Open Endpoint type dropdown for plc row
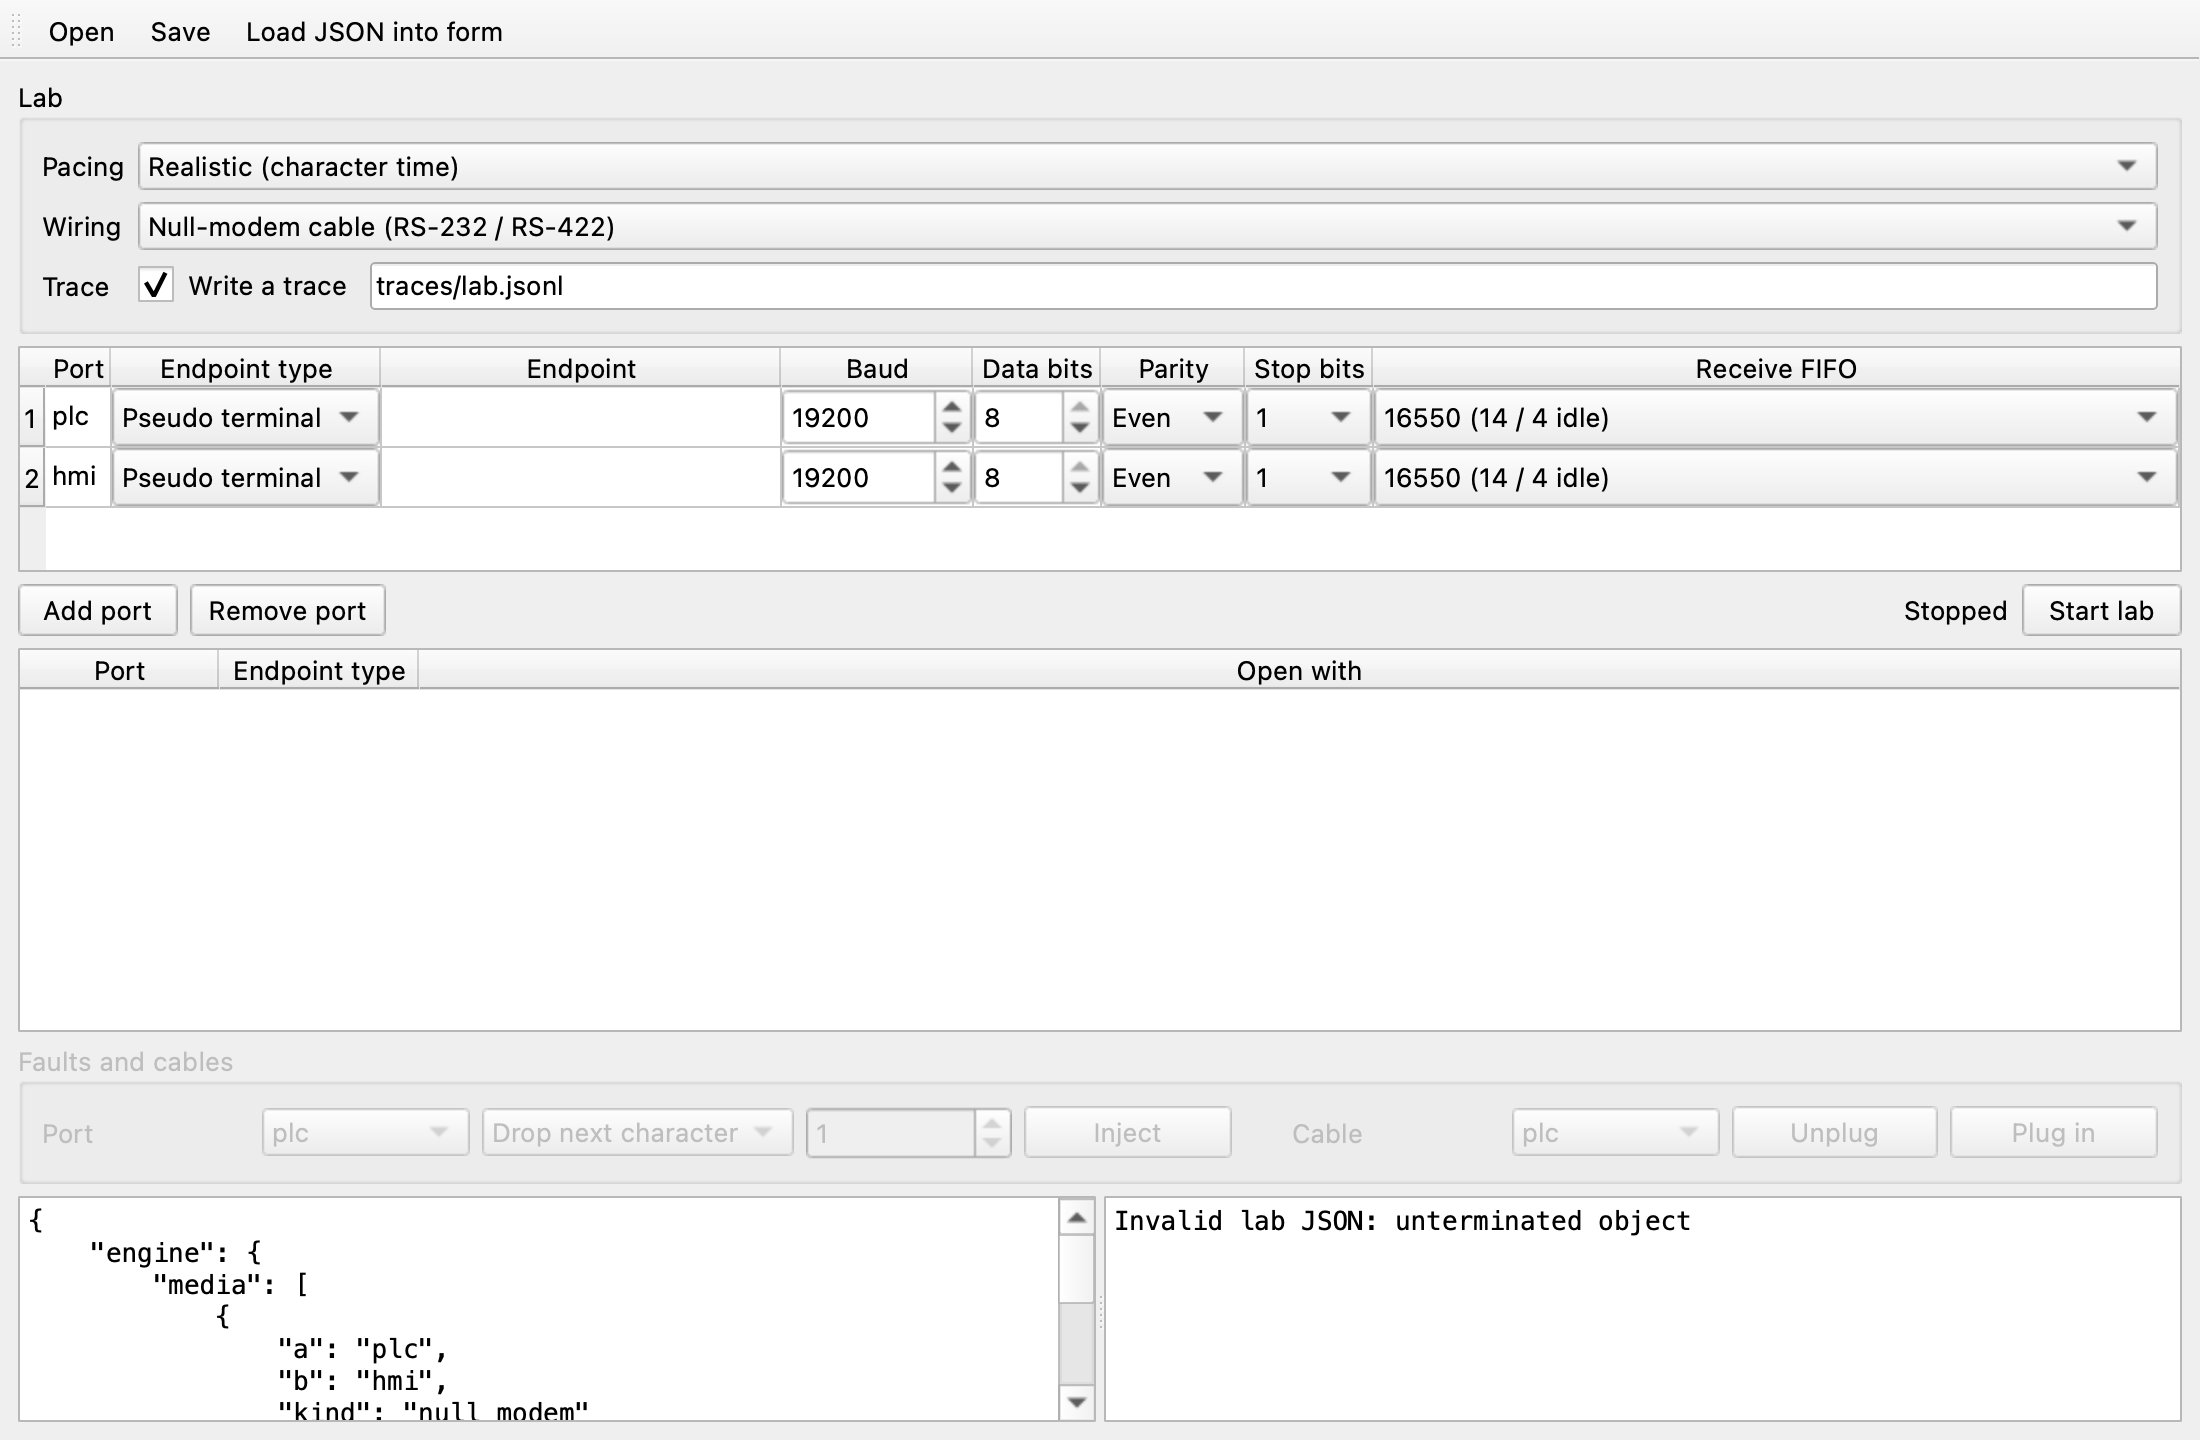The width and height of the screenshot is (2200, 1440). click(x=245, y=417)
